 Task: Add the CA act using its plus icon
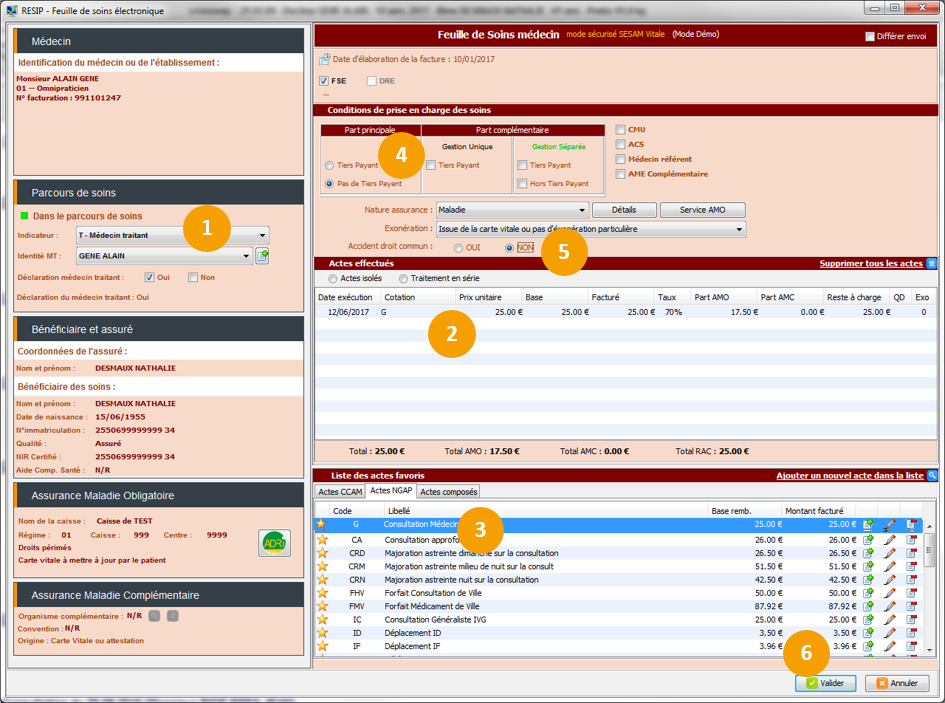(x=868, y=539)
